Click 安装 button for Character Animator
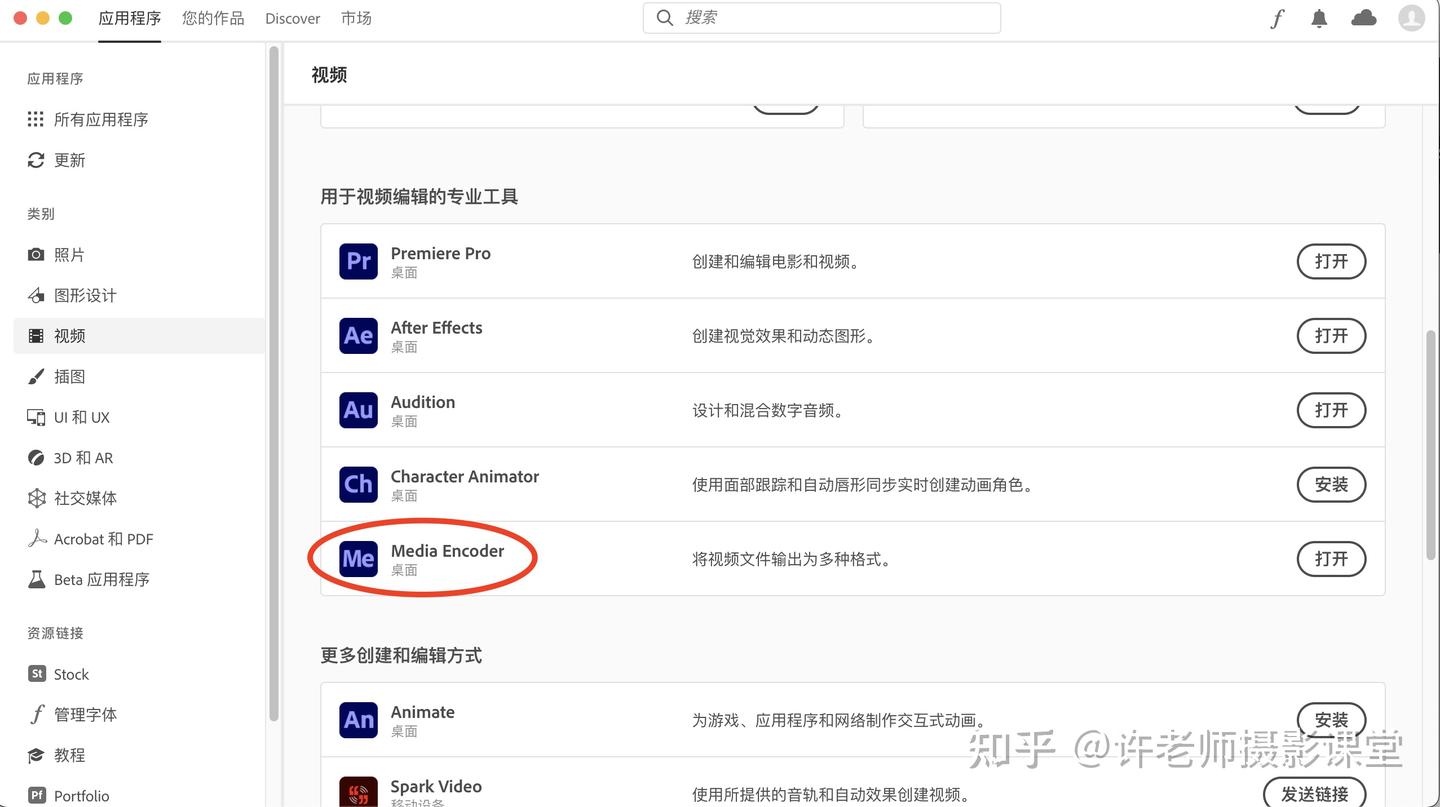 (x=1331, y=484)
